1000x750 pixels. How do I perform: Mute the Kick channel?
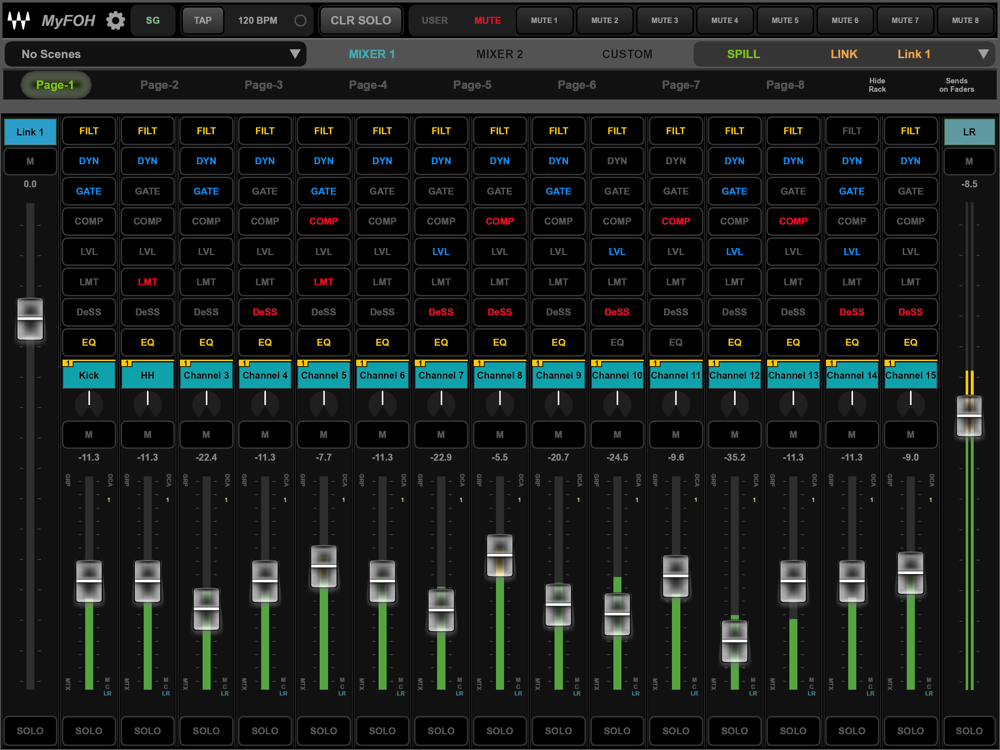point(89,434)
